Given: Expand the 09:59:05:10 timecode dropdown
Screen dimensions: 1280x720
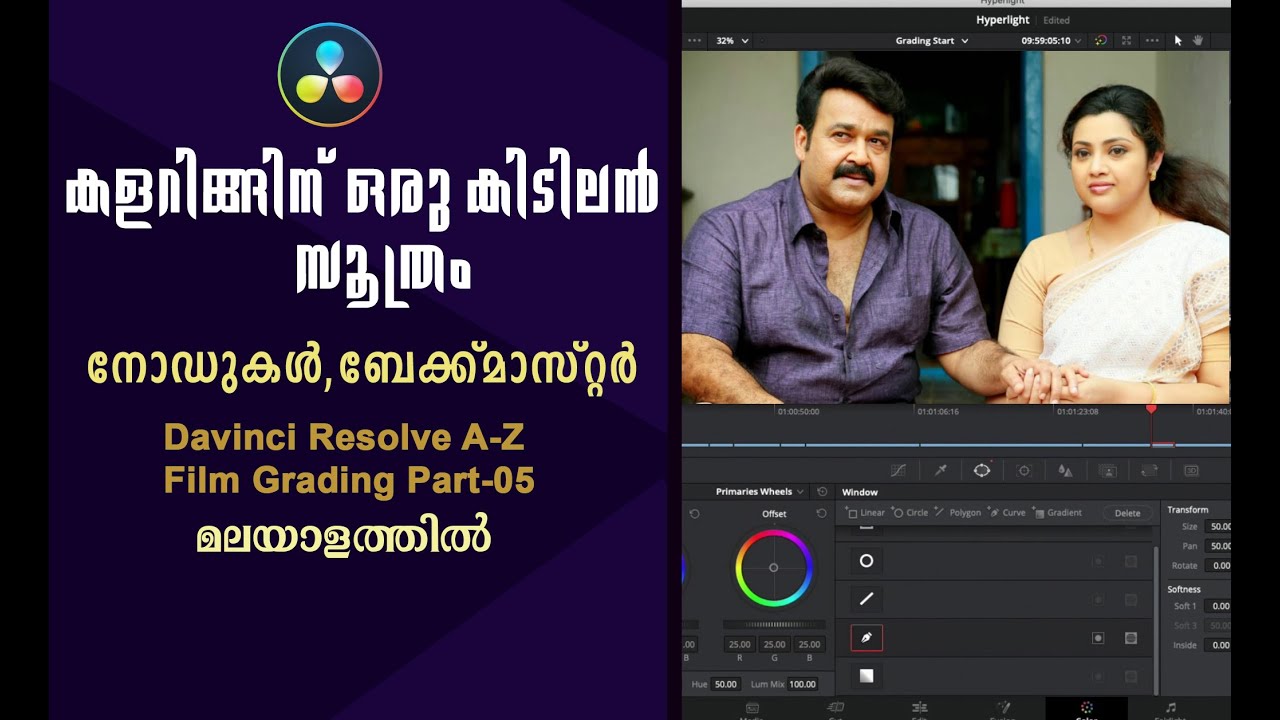Looking at the screenshot, I should tap(1051, 41).
